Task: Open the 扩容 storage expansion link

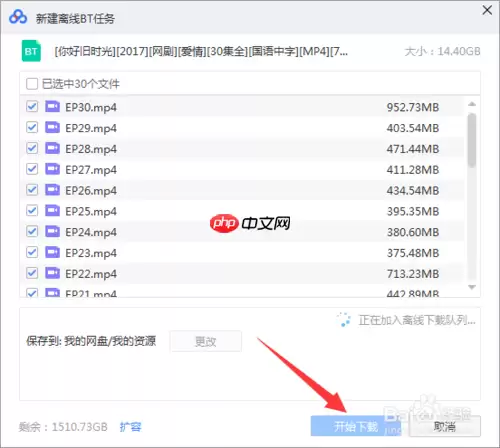Action: (131, 427)
